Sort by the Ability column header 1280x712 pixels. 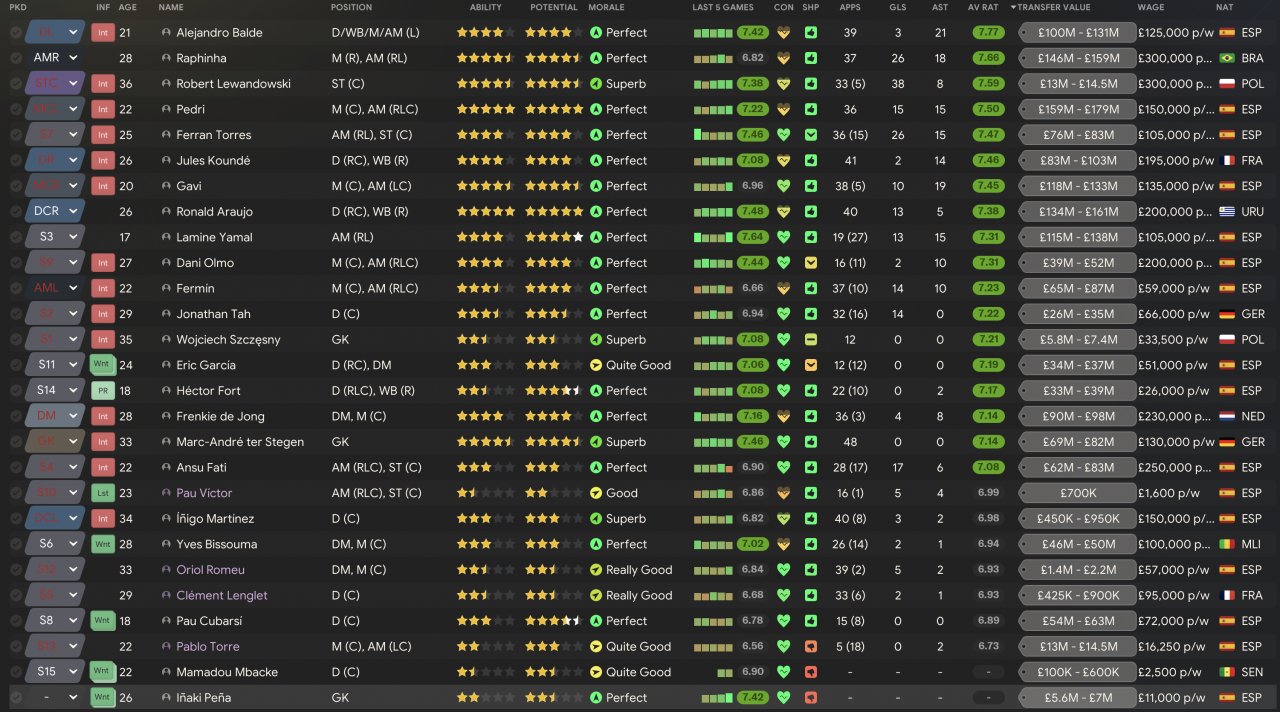486,7
